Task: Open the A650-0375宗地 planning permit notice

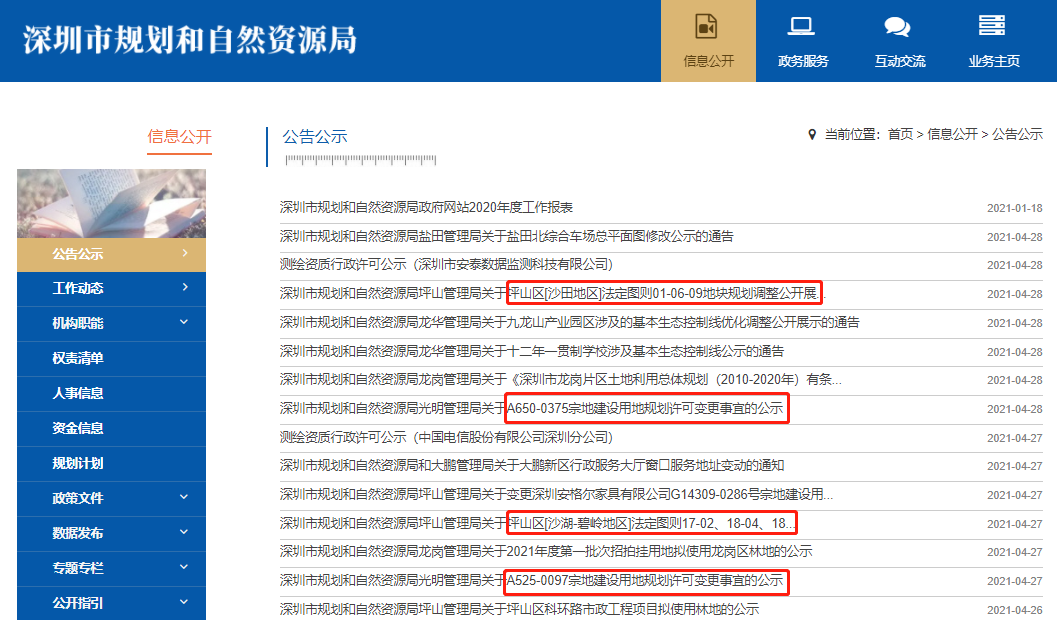Action: (x=531, y=409)
